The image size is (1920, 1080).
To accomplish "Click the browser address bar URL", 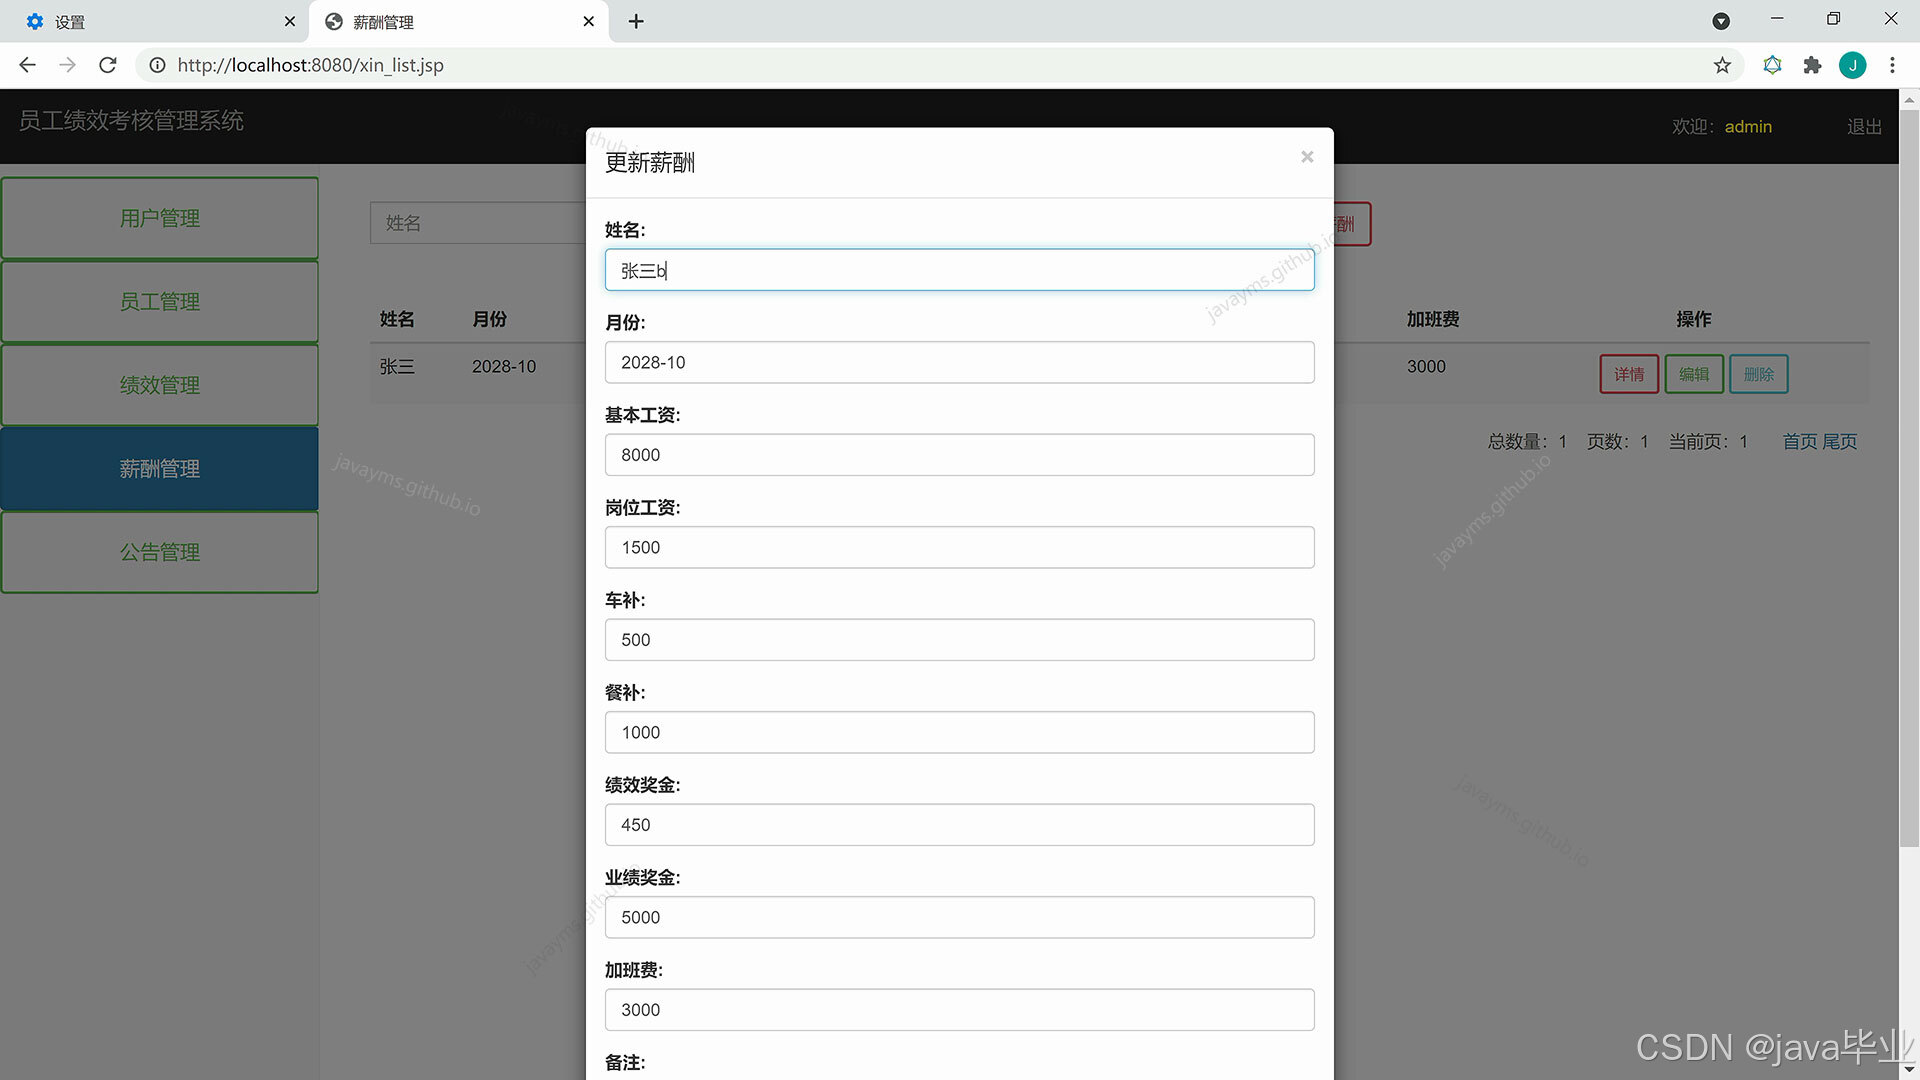I will 310,65.
